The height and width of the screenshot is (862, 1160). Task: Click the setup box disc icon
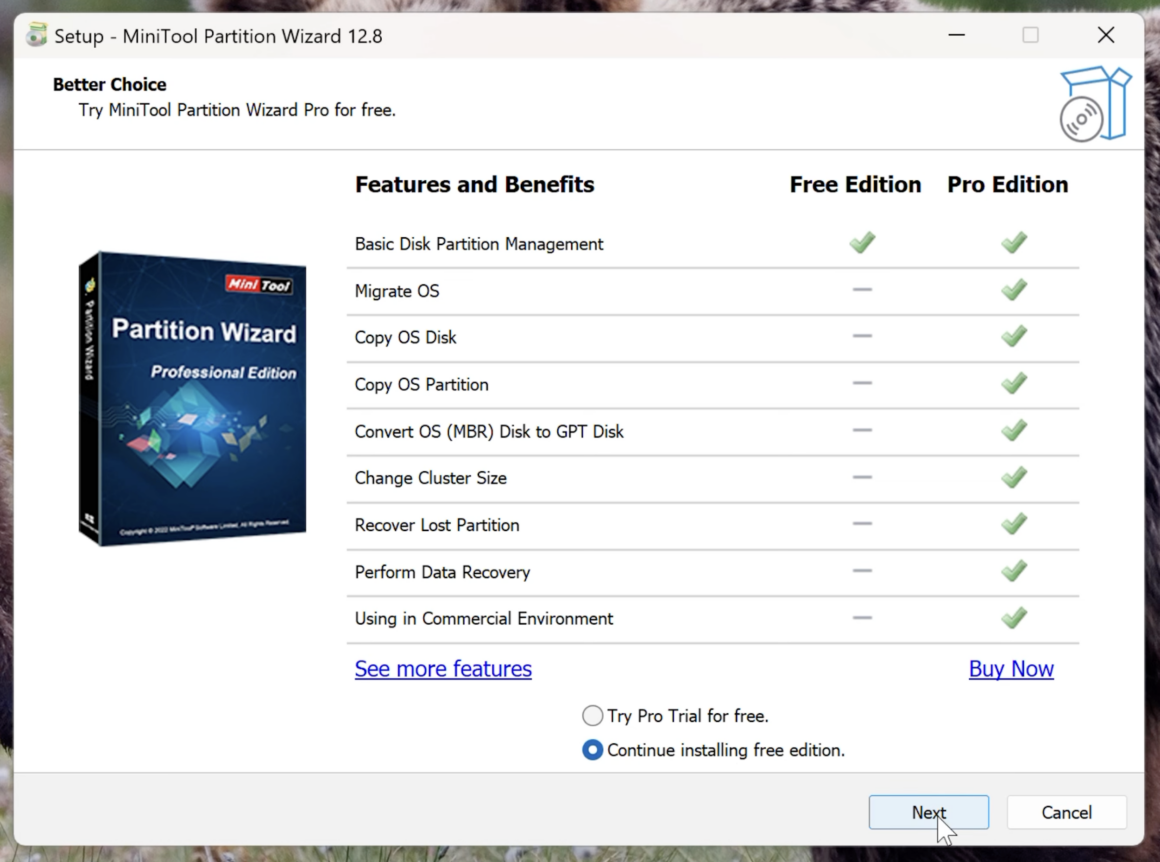click(1095, 104)
